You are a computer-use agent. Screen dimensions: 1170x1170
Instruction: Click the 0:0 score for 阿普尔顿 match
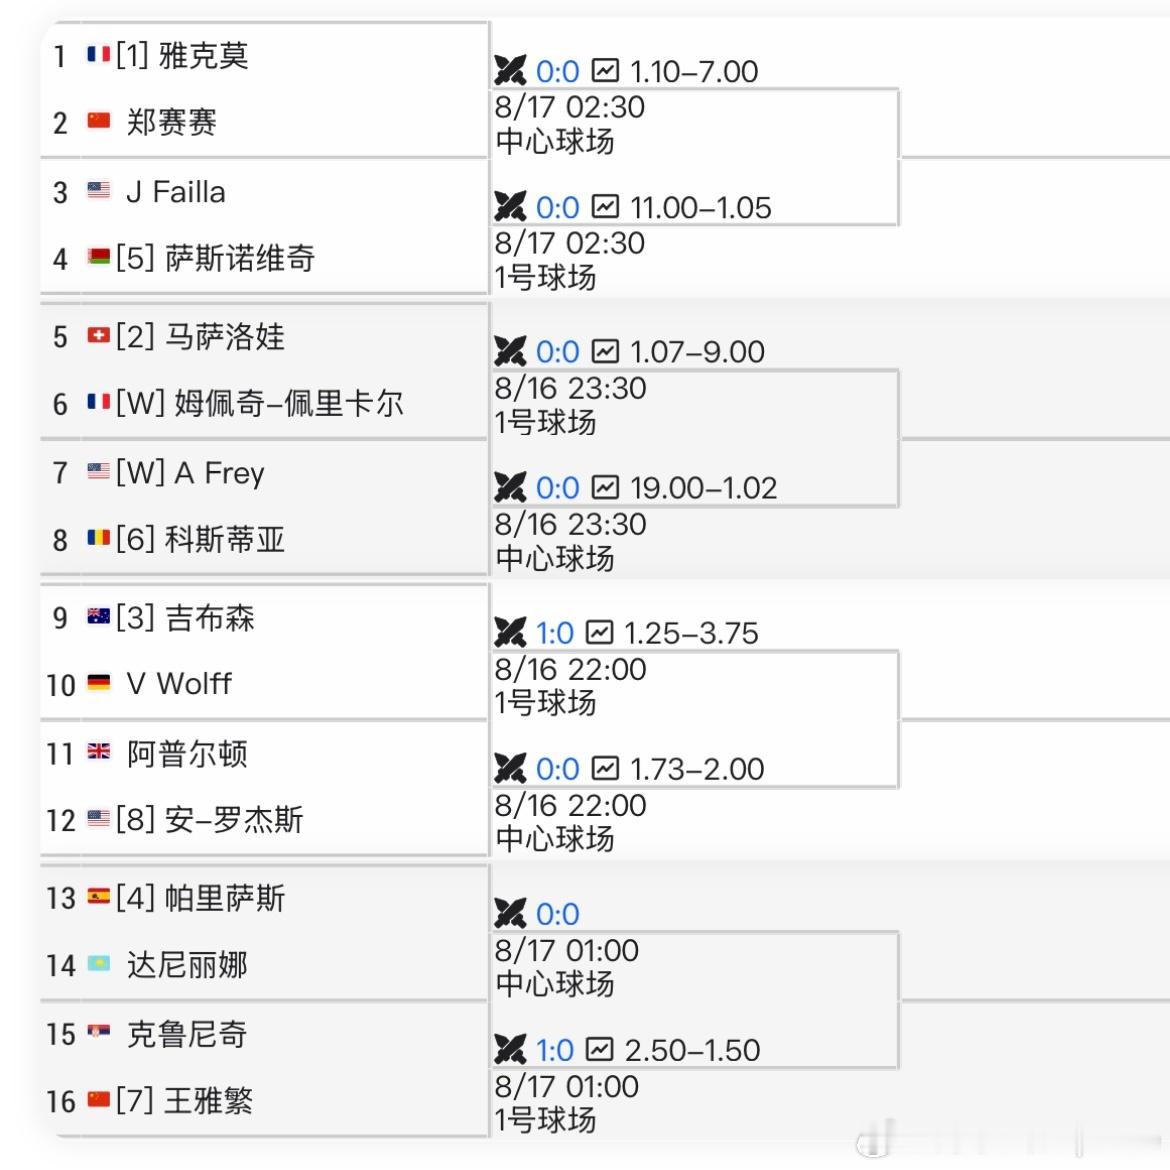tap(557, 769)
